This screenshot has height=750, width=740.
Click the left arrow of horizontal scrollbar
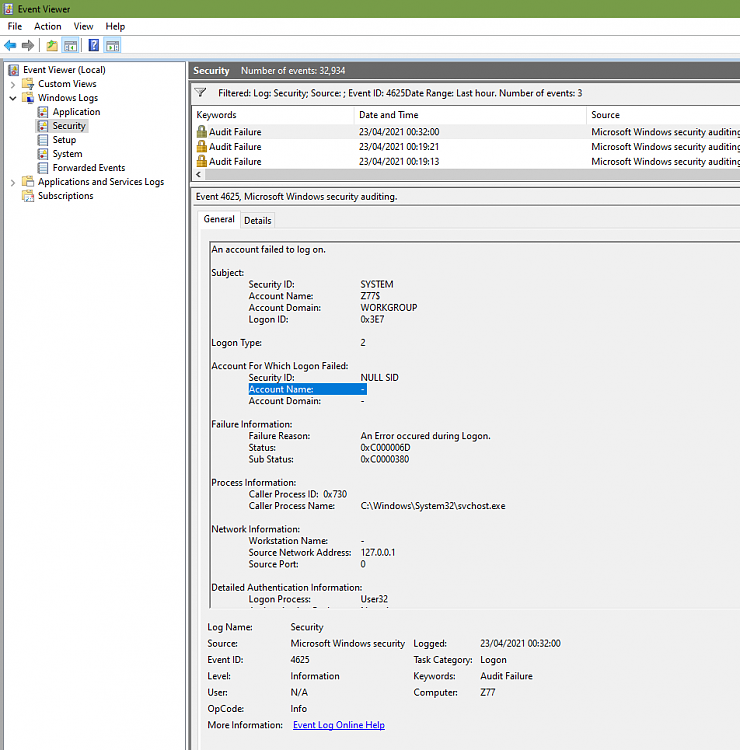[x=199, y=174]
